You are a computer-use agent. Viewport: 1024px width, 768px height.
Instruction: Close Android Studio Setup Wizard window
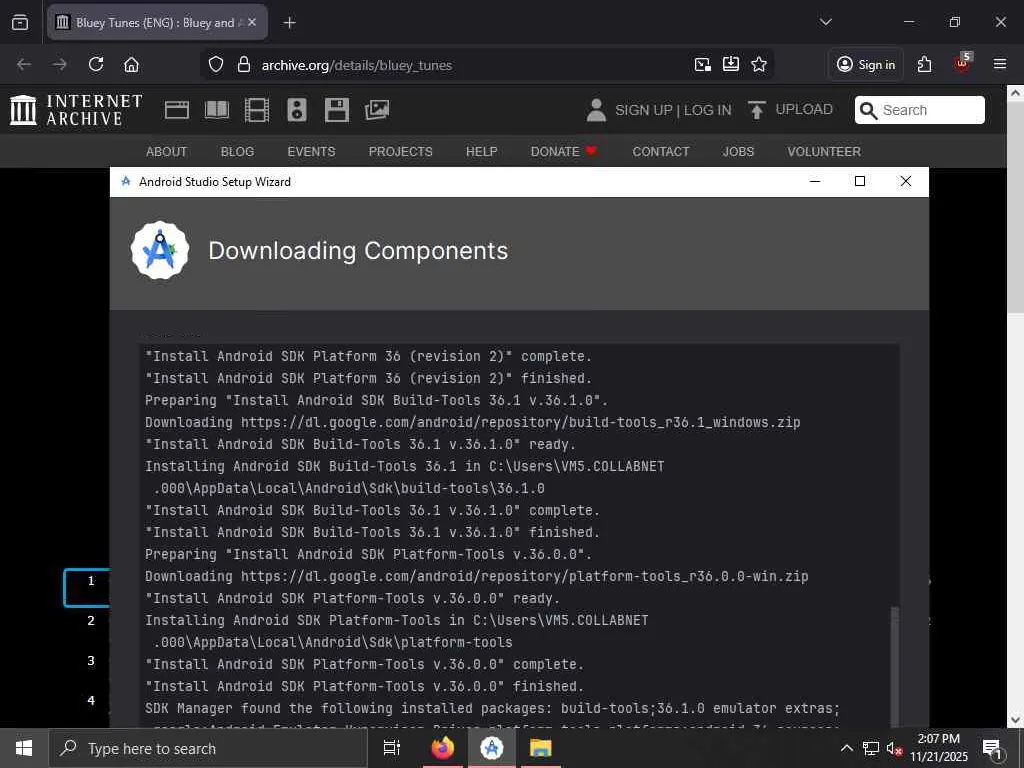pos(906,182)
